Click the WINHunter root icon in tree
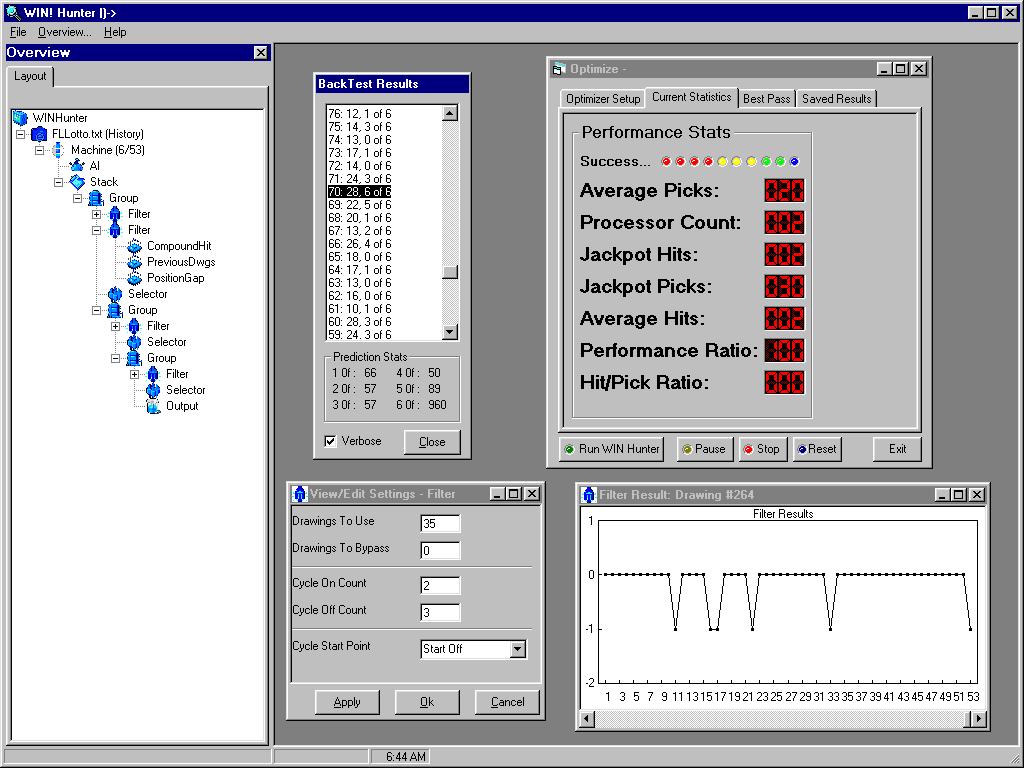Image resolution: width=1024 pixels, height=768 pixels. [20, 118]
